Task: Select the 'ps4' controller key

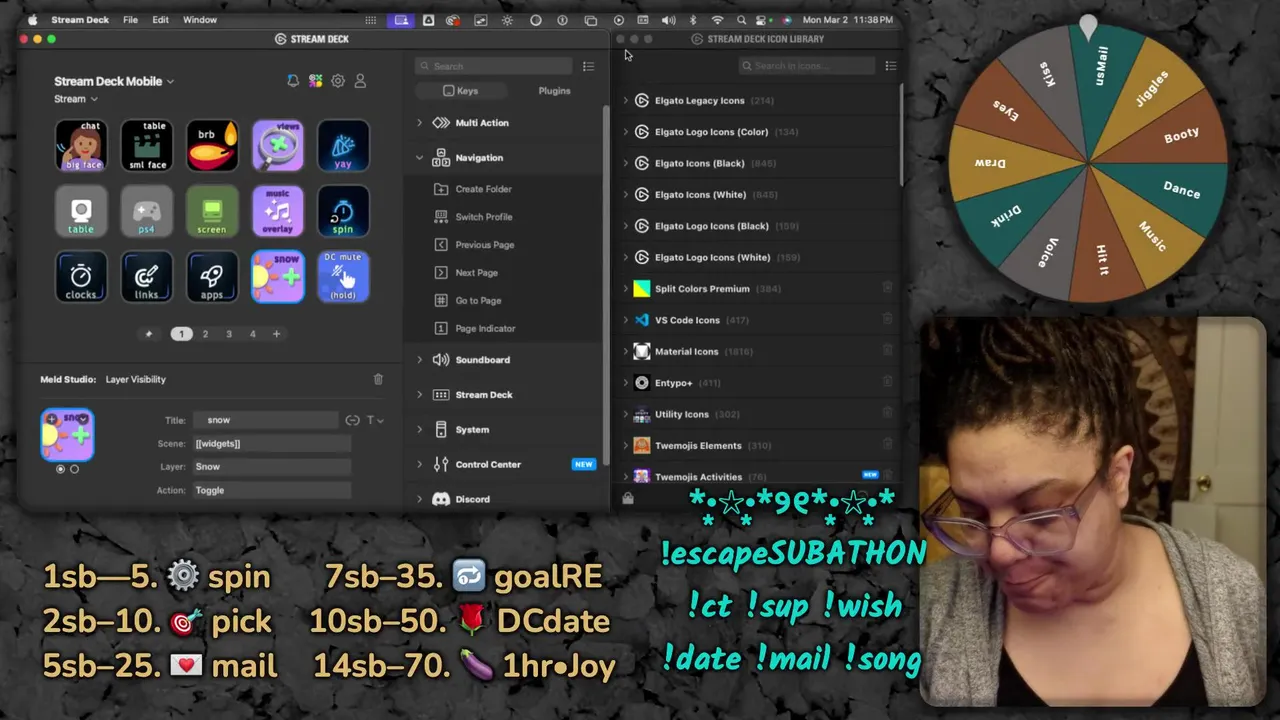Action: (147, 212)
